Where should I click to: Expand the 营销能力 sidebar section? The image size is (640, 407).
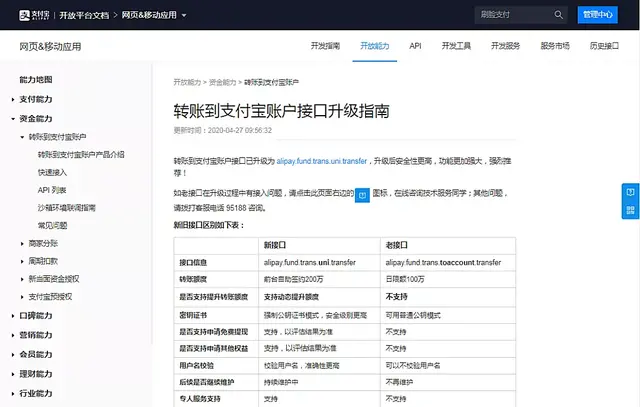(x=13, y=335)
